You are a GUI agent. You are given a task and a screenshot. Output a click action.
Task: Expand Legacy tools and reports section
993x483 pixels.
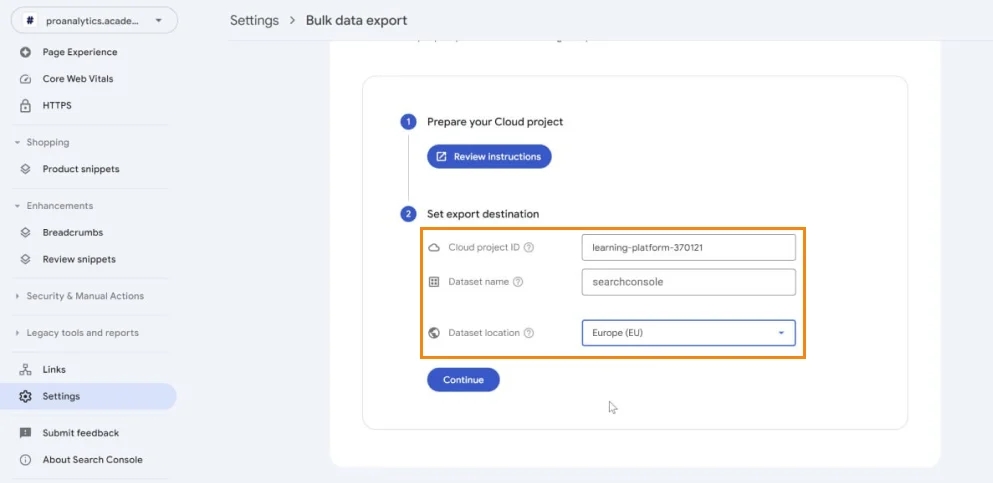pos(17,333)
